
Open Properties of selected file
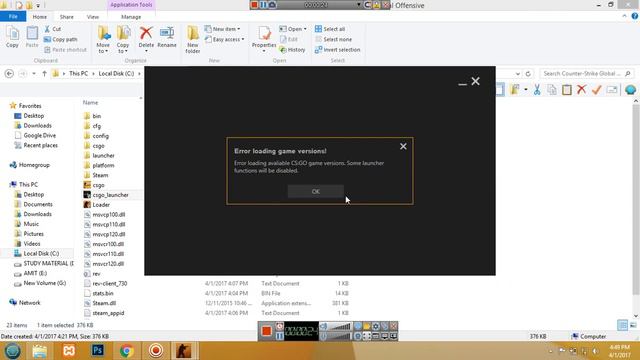pyautogui.click(x=264, y=37)
